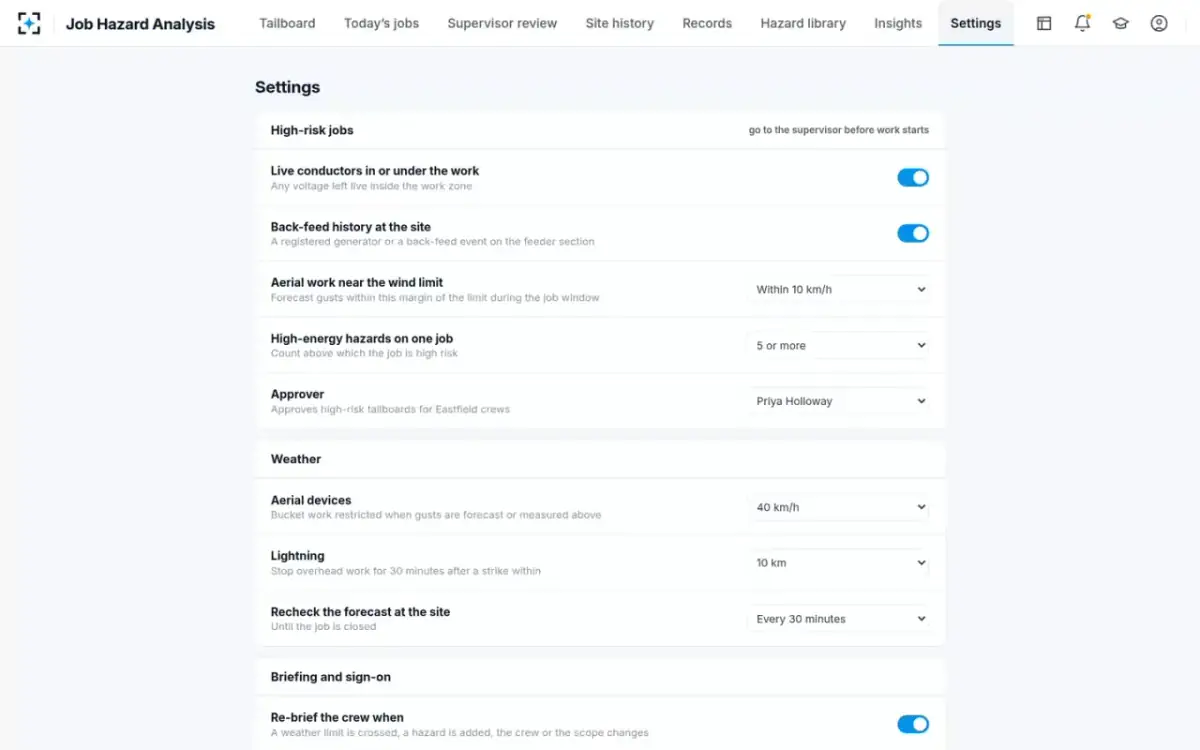Open the Aerial devices 40 km/h dropdown
The width and height of the screenshot is (1200, 750).
pyautogui.click(x=838, y=507)
